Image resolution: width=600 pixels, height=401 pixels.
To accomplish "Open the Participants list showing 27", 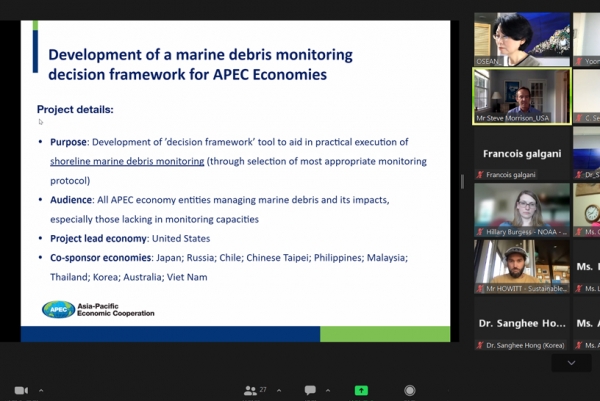I will [255, 390].
